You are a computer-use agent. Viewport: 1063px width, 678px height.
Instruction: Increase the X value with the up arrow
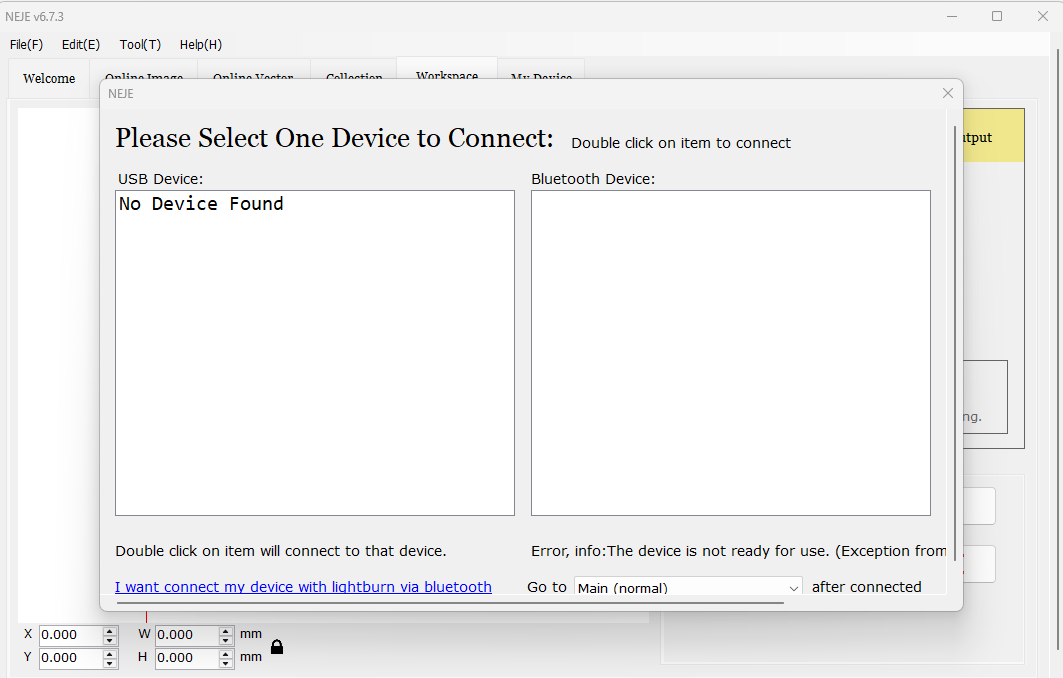coord(110,631)
